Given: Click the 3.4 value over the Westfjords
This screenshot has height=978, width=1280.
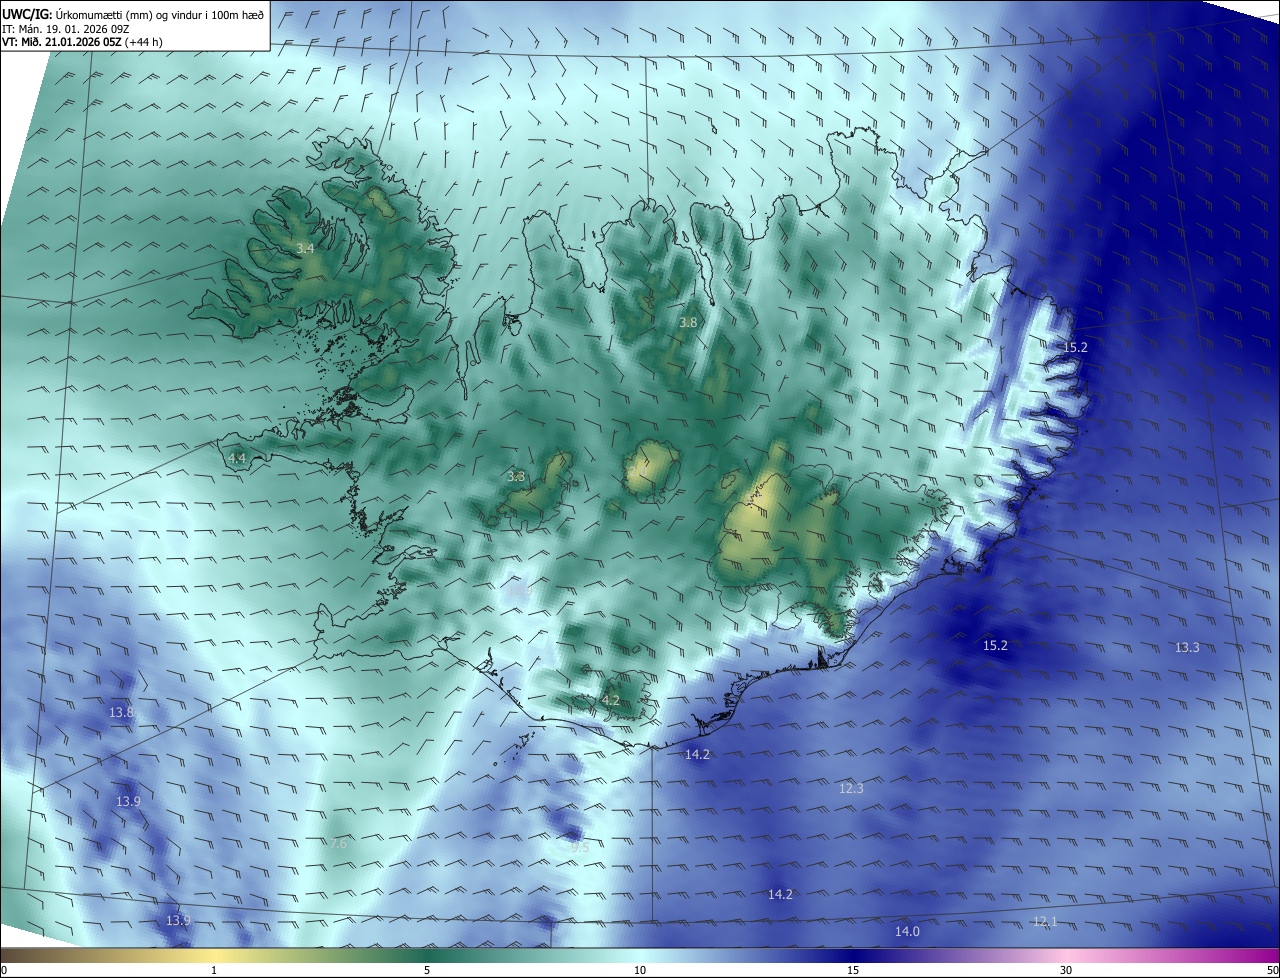Looking at the screenshot, I should [x=306, y=248].
